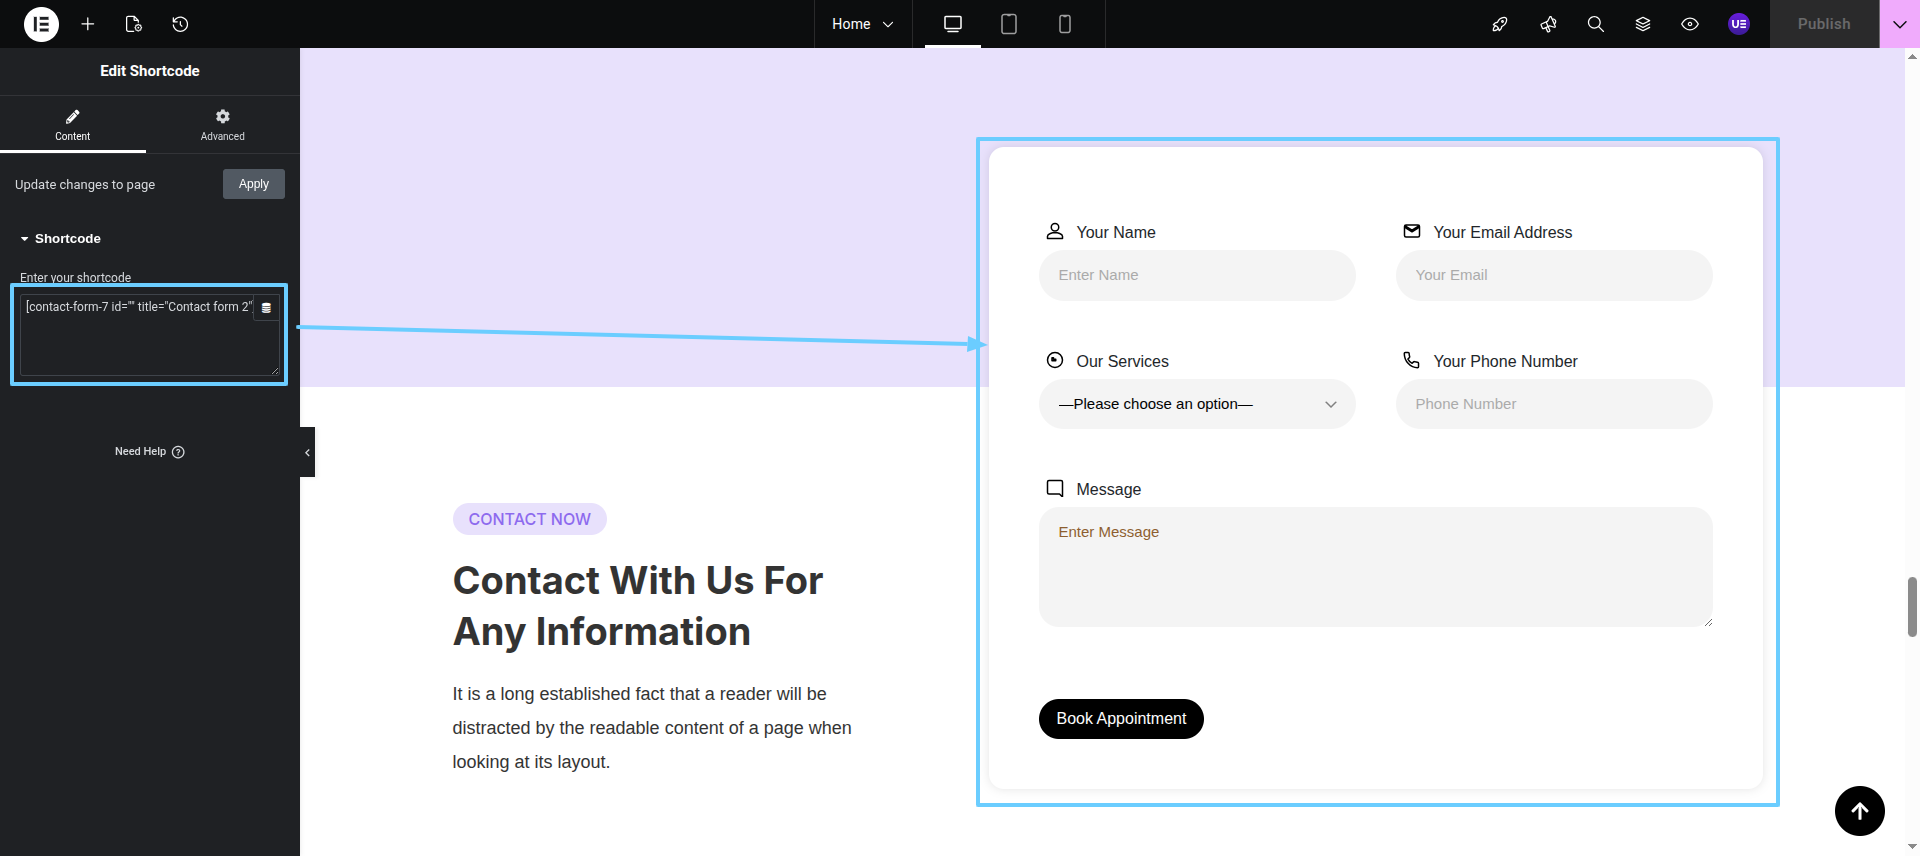This screenshot has width=1920, height=856.
Task: Open the Home page dropdown
Action: tap(862, 24)
